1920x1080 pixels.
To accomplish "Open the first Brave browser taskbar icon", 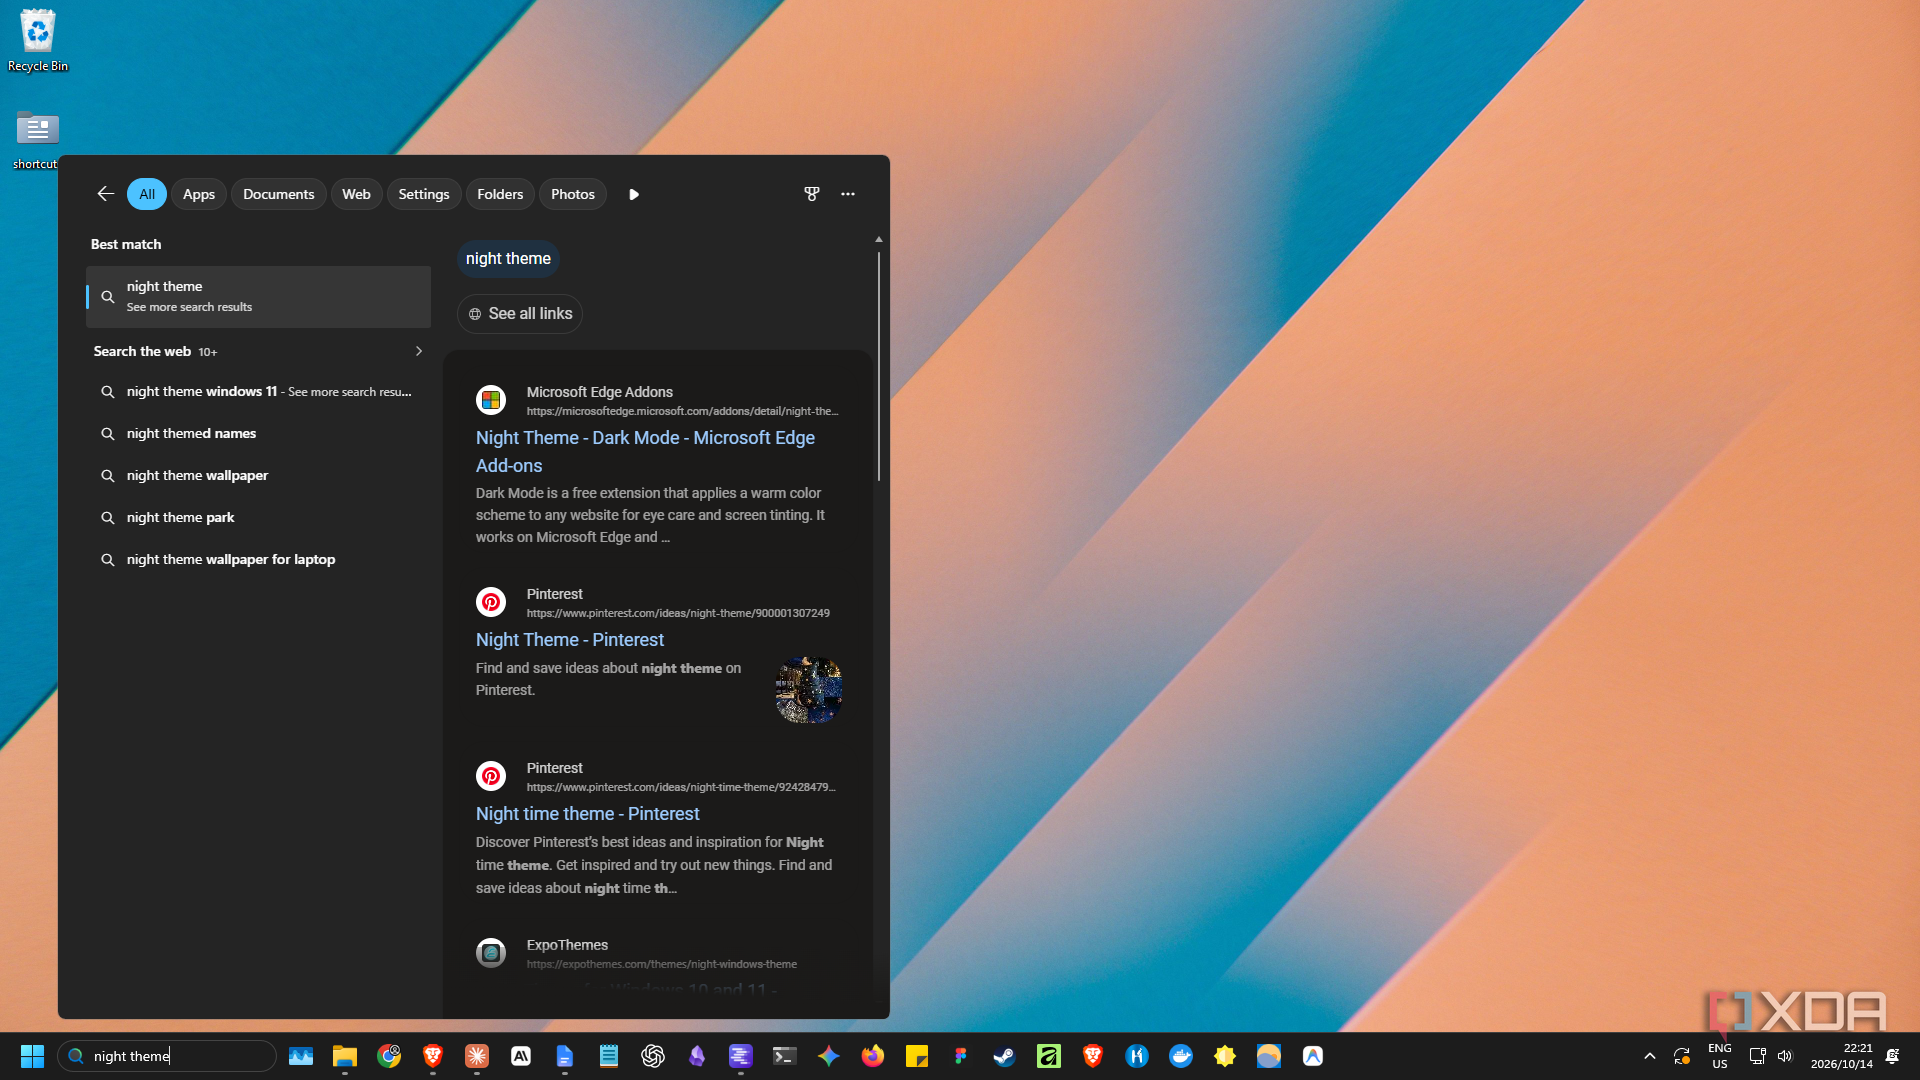I will 433,1056.
